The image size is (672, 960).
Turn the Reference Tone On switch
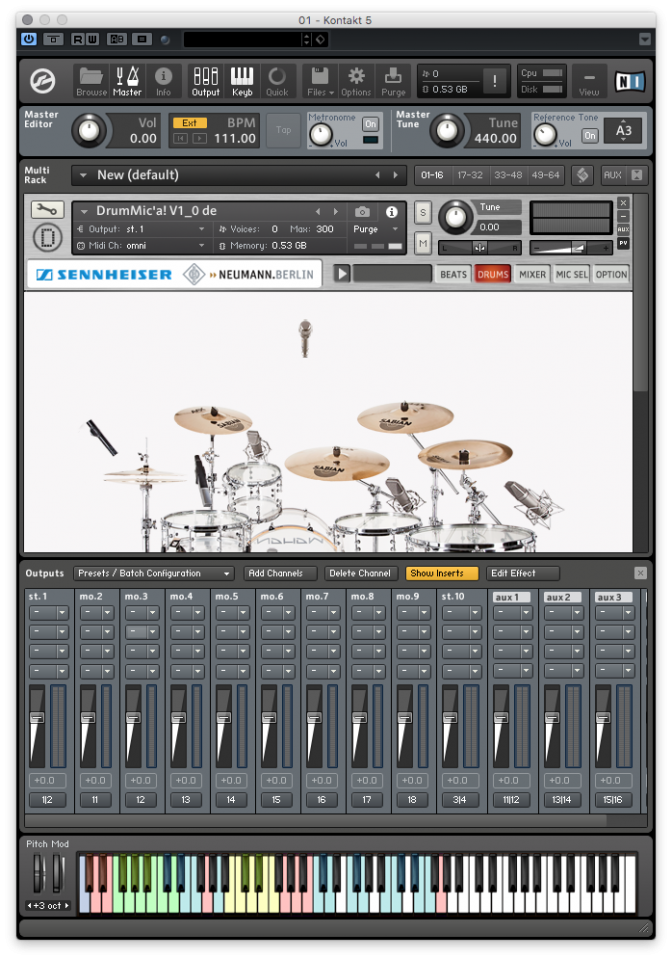tap(589, 135)
